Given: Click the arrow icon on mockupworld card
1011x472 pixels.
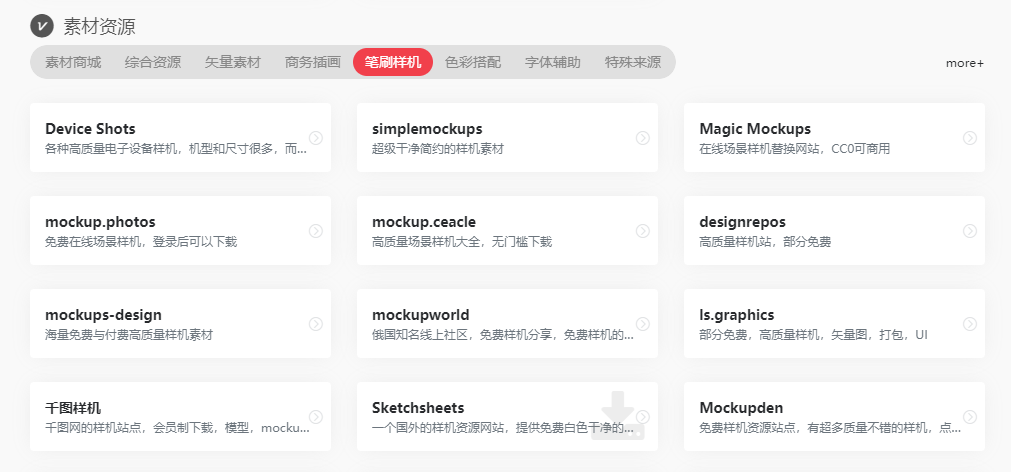Looking at the screenshot, I should pyautogui.click(x=643, y=323).
